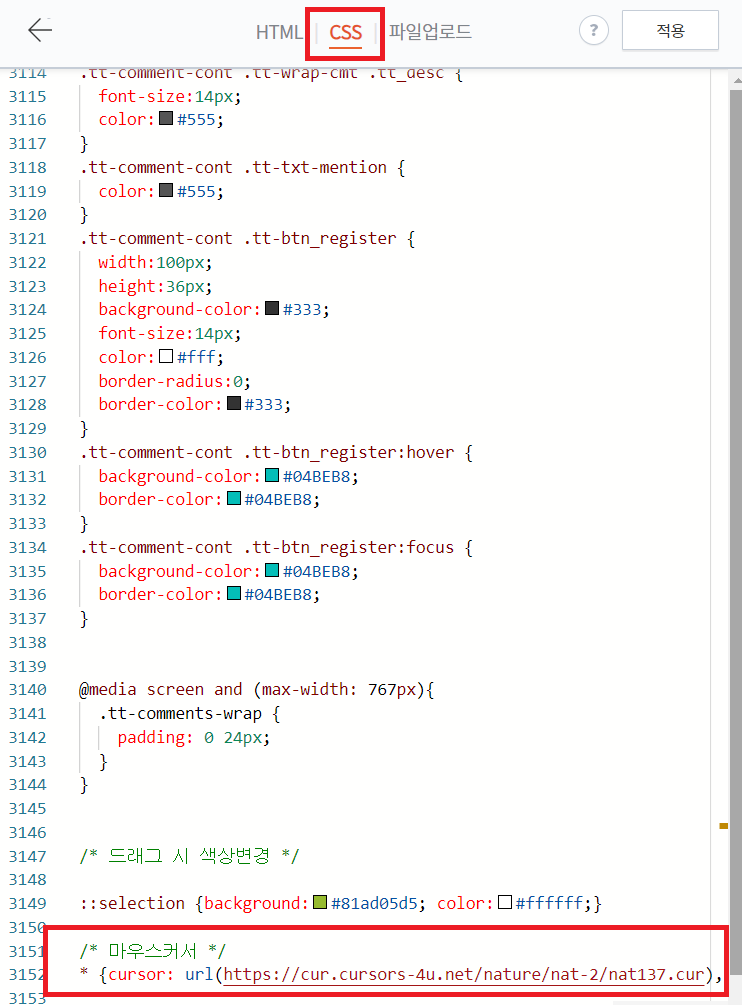The height and width of the screenshot is (1005, 742).
Task: Go back using the left arrow icon
Action: (40, 30)
